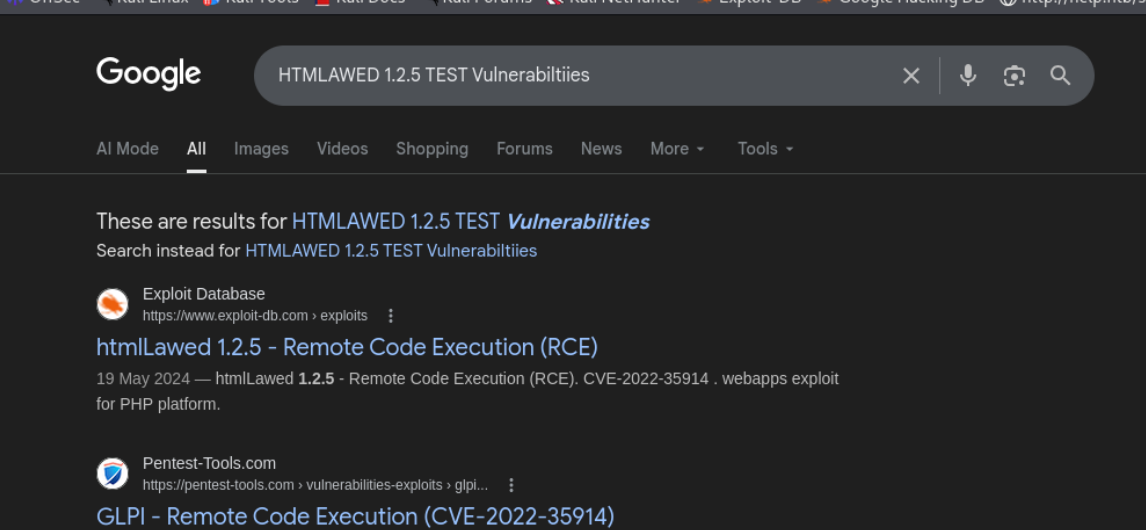Switch to the Forums tab

524,149
